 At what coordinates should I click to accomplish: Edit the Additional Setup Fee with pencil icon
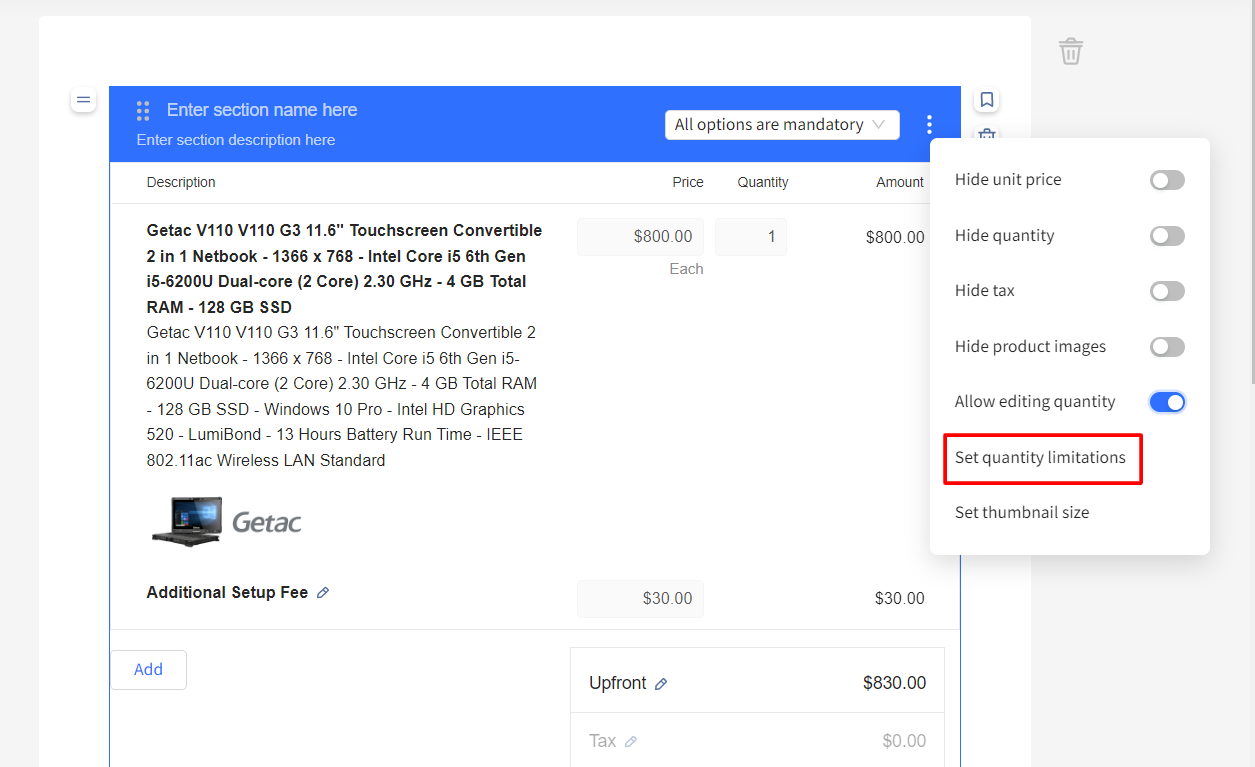pyautogui.click(x=323, y=593)
